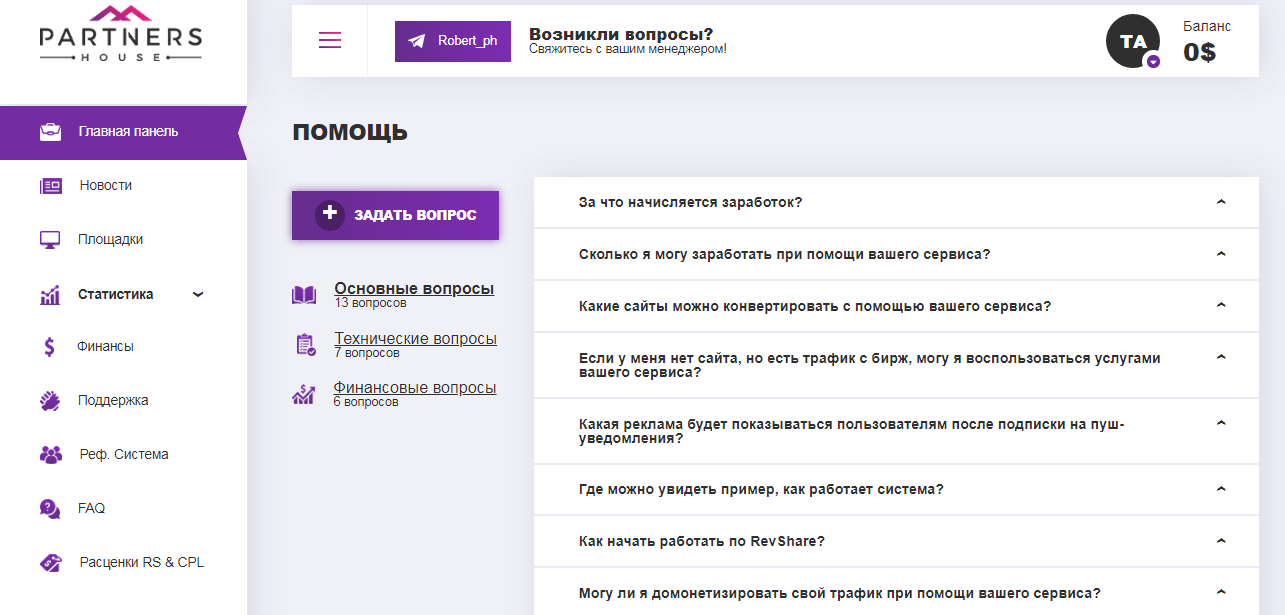Open the Статистика submenu chevron
The height and width of the screenshot is (615, 1285).
[x=198, y=294]
